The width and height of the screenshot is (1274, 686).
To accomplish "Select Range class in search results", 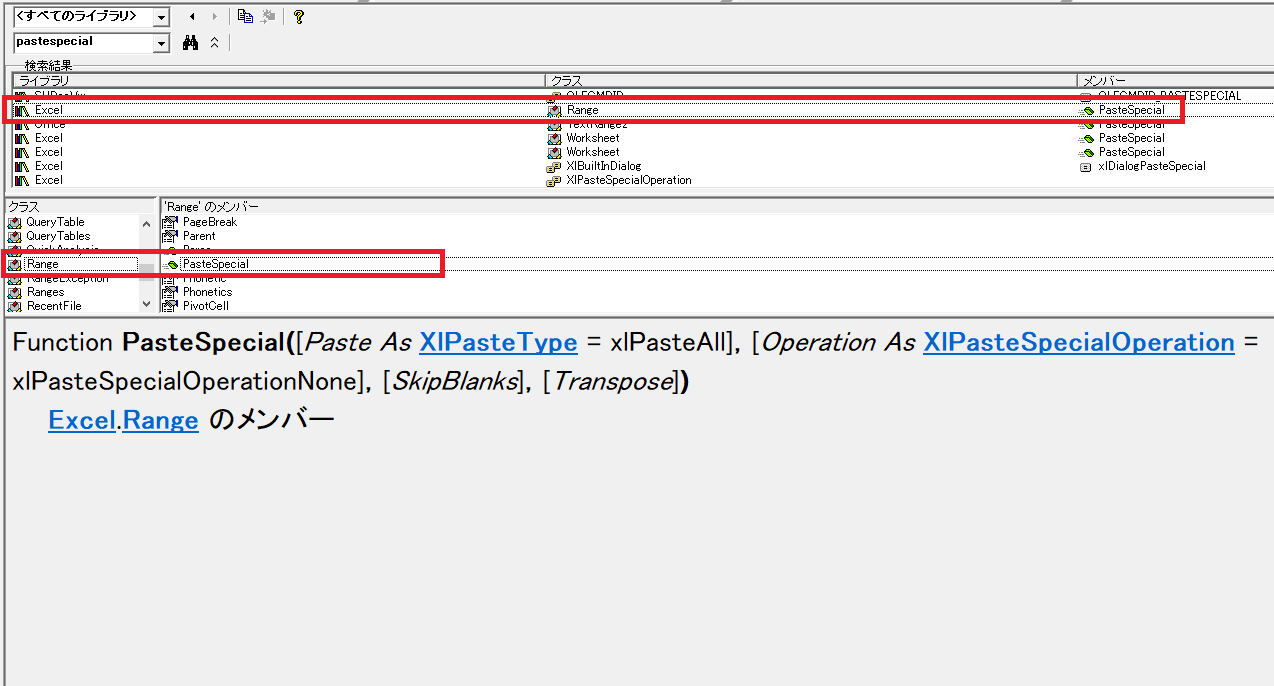I will click(582, 110).
